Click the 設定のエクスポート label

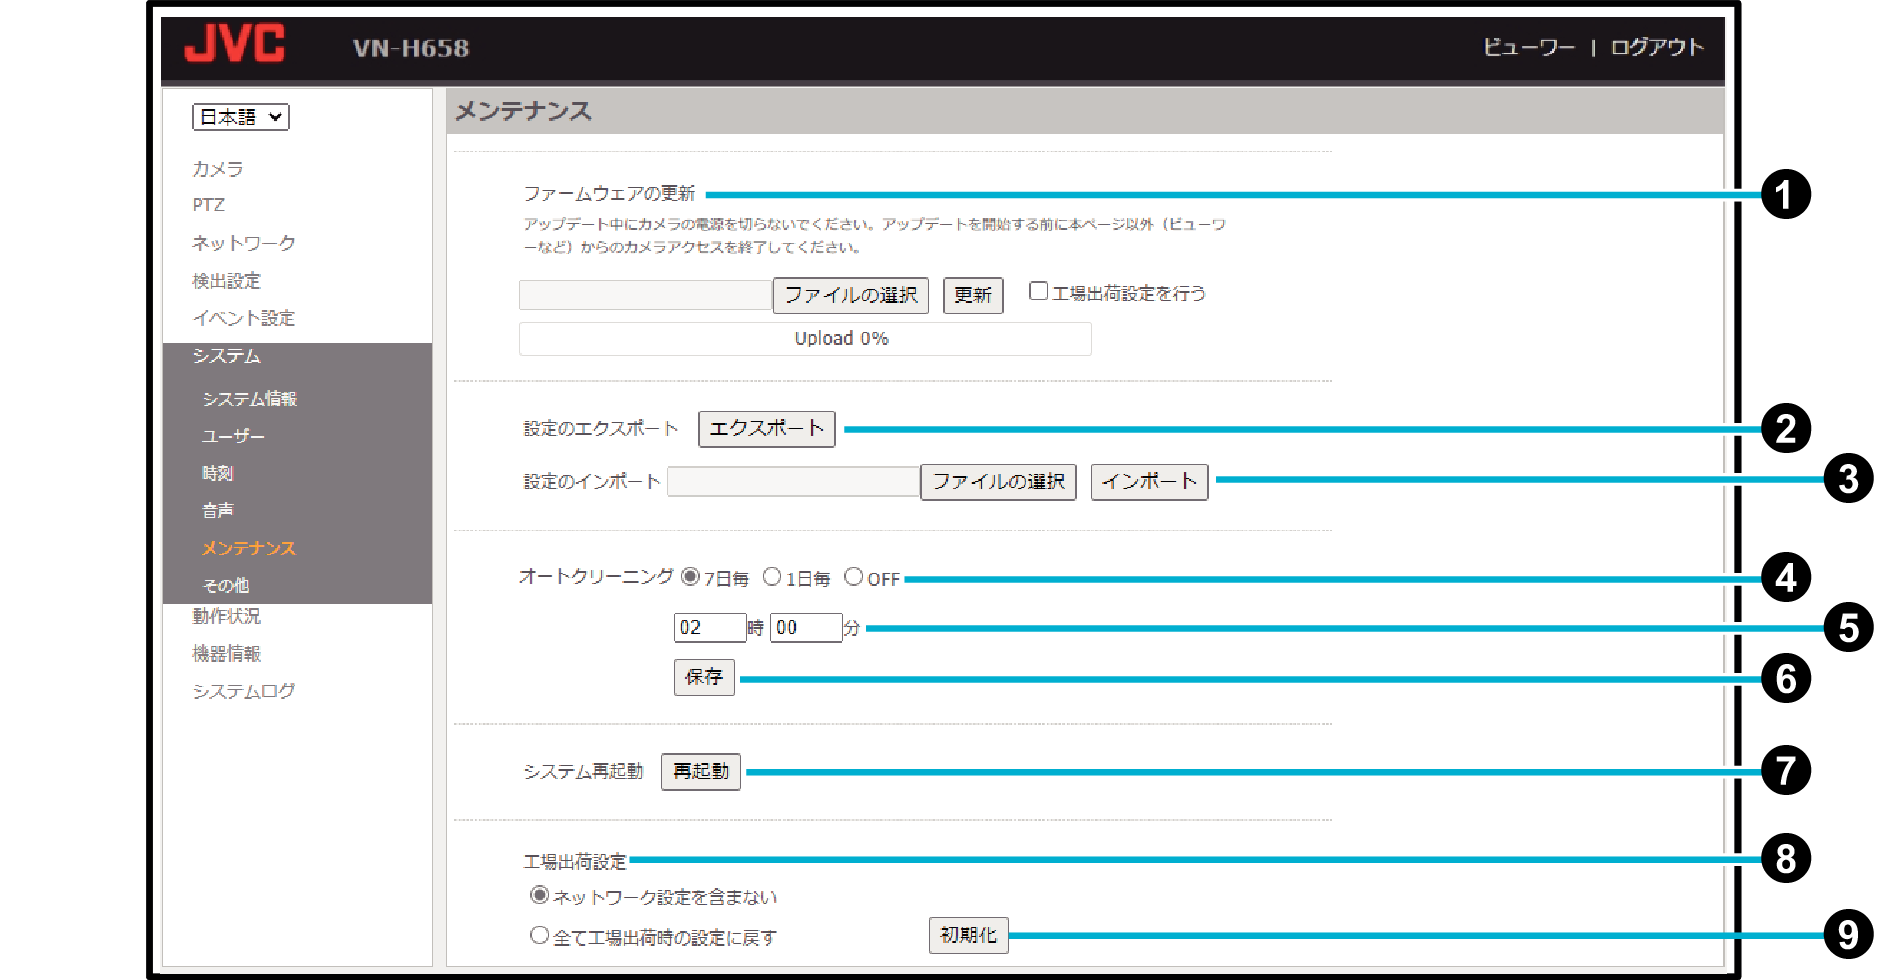tap(601, 429)
